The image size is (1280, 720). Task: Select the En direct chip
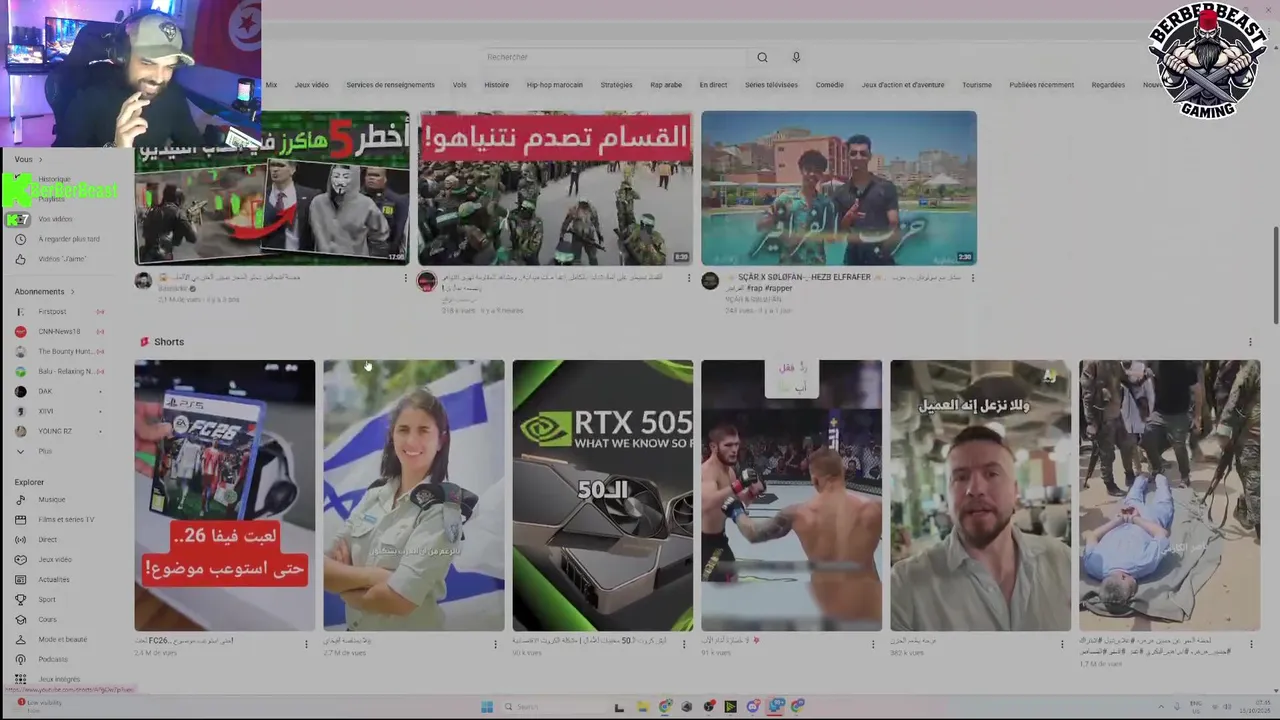[713, 85]
